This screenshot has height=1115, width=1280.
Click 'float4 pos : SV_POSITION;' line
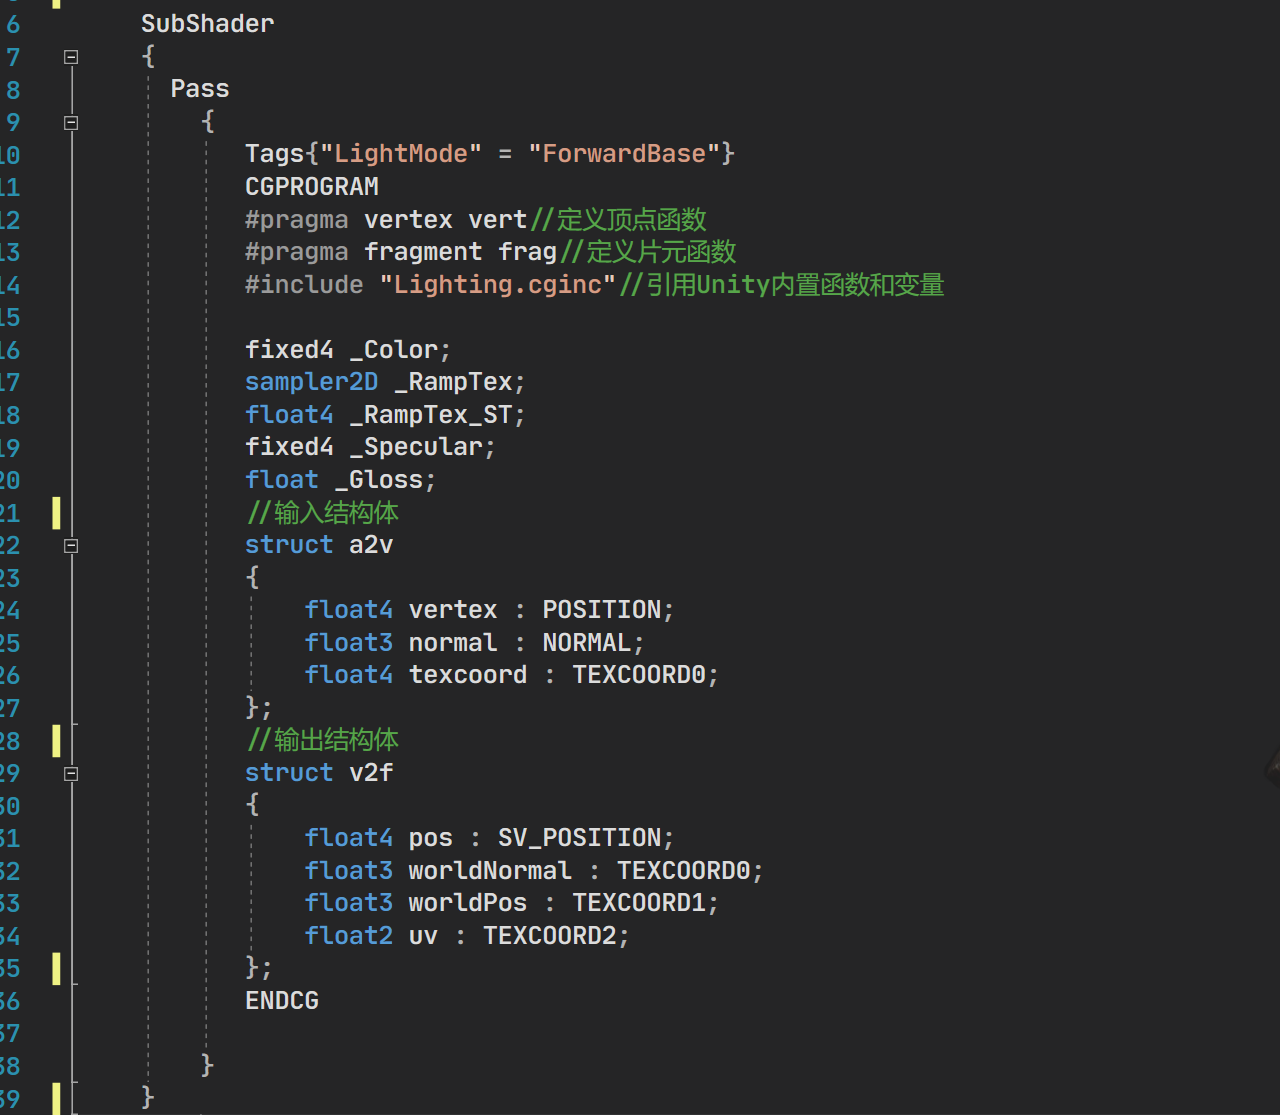pos(490,838)
